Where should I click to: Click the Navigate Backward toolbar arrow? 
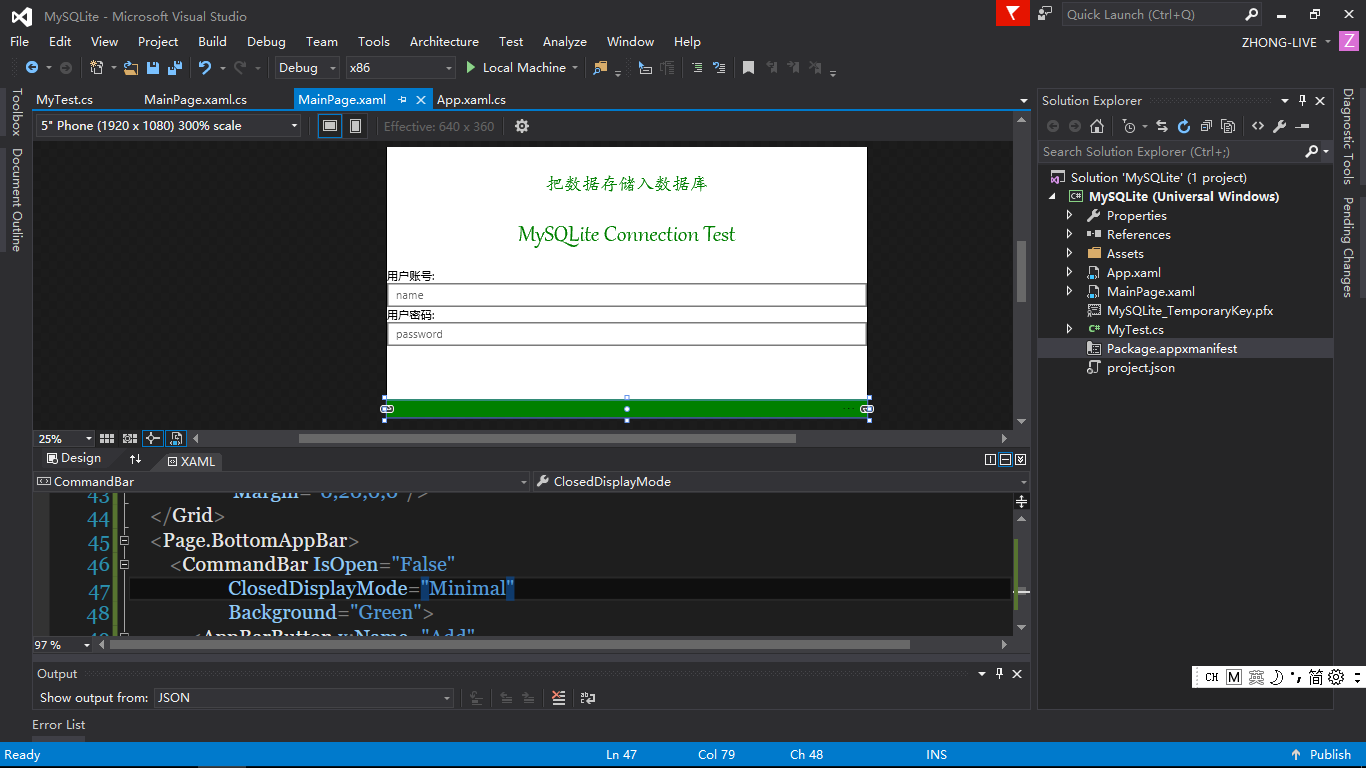click(x=32, y=68)
